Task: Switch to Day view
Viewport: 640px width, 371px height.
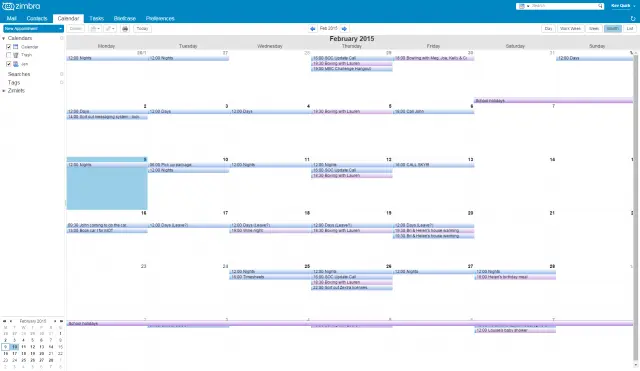Action: coord(548,29)
